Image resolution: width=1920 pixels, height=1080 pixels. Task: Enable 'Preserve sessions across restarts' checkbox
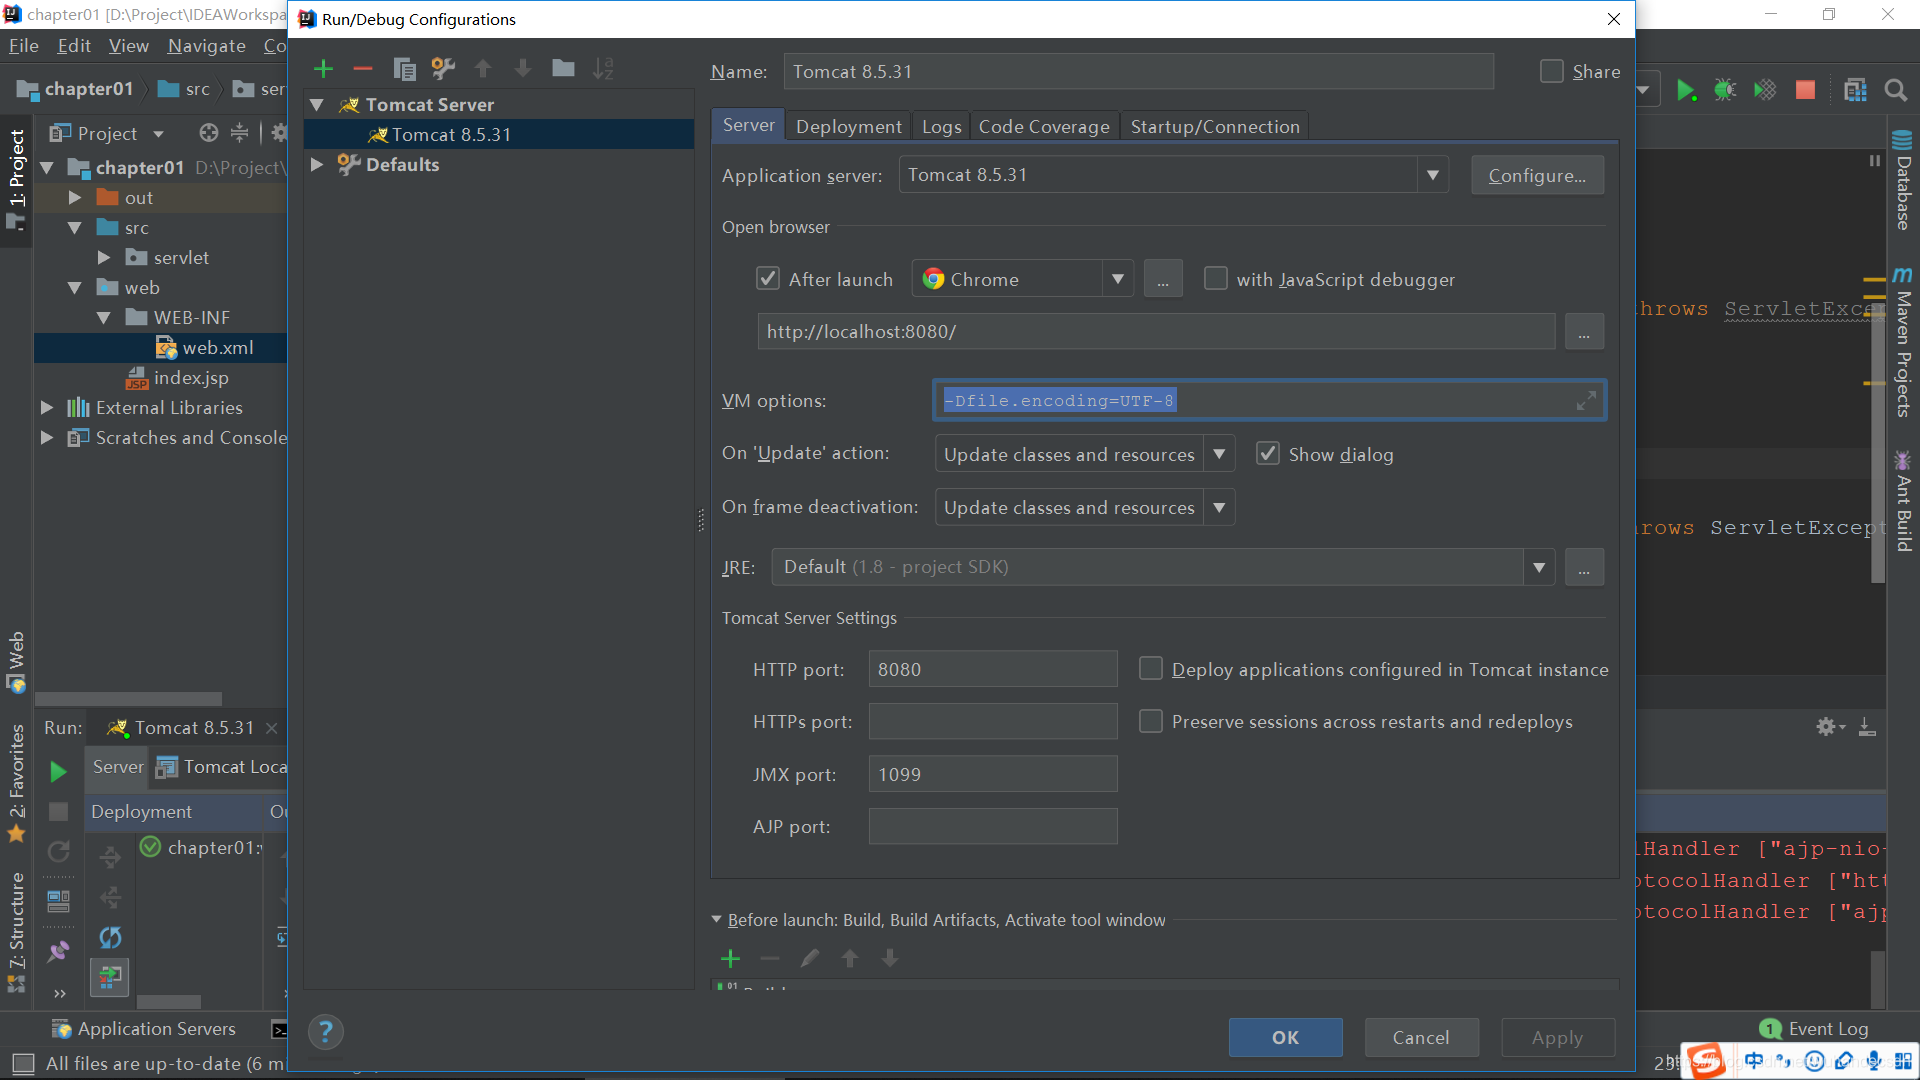click(x=1149, y=721)
